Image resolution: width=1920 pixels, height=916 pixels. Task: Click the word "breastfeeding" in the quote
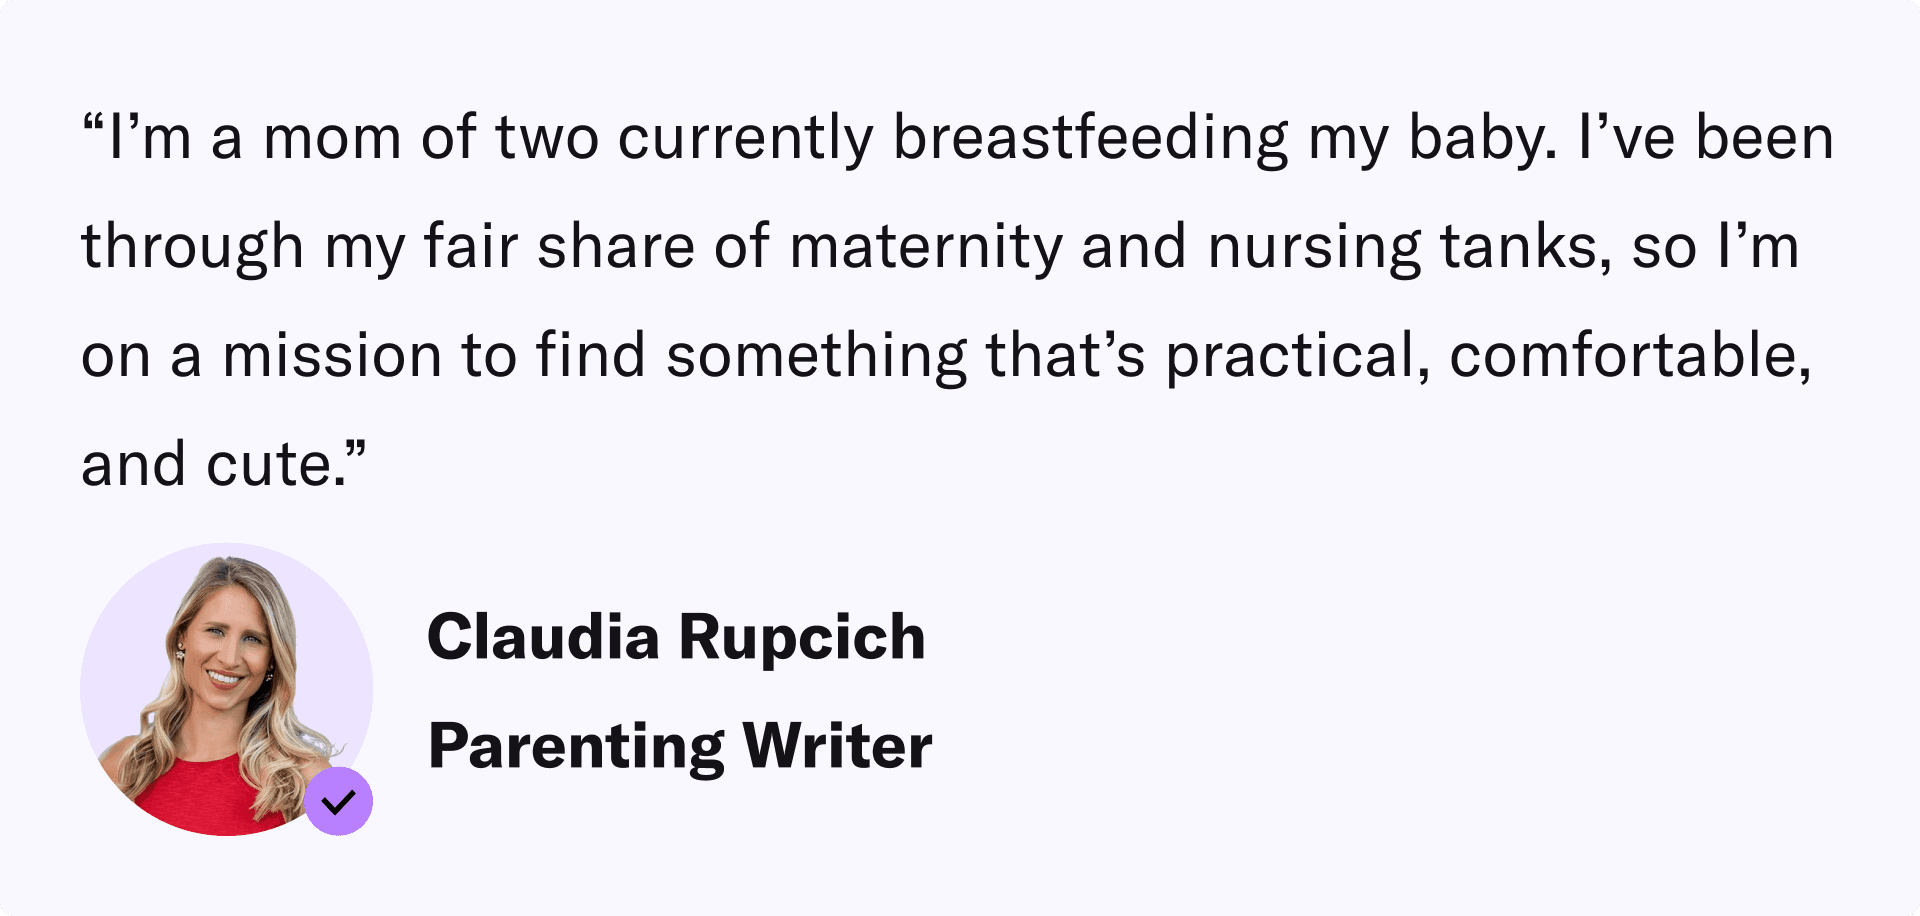[x=1090, y=138]
